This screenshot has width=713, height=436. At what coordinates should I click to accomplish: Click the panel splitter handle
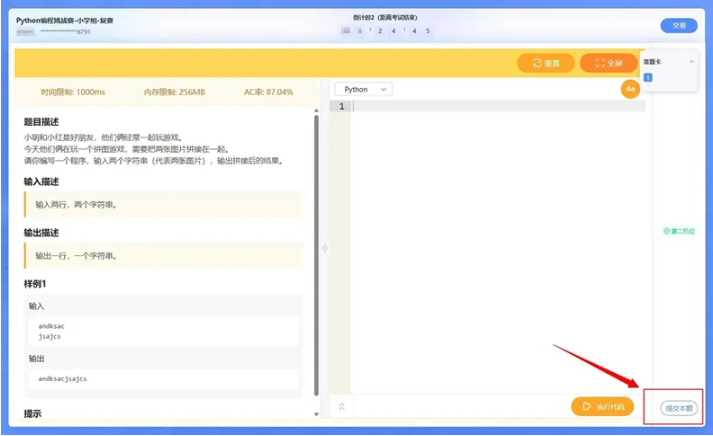pos(325,248)
